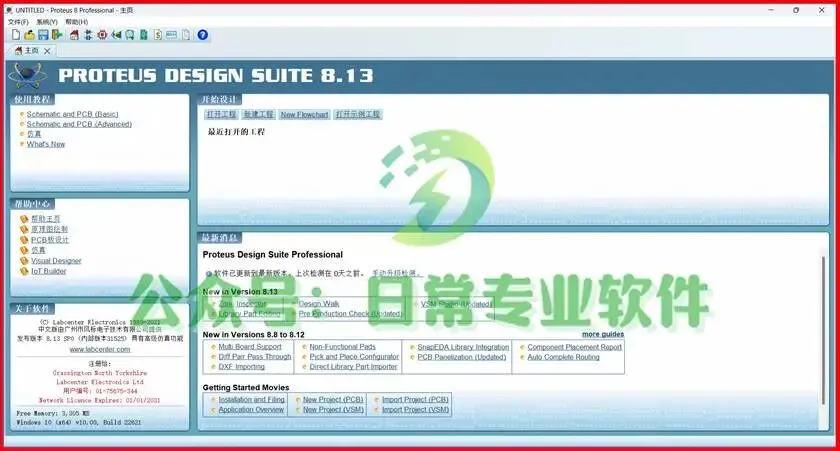Close the 主页 tab
840x451 pixels.
point(47,51)
